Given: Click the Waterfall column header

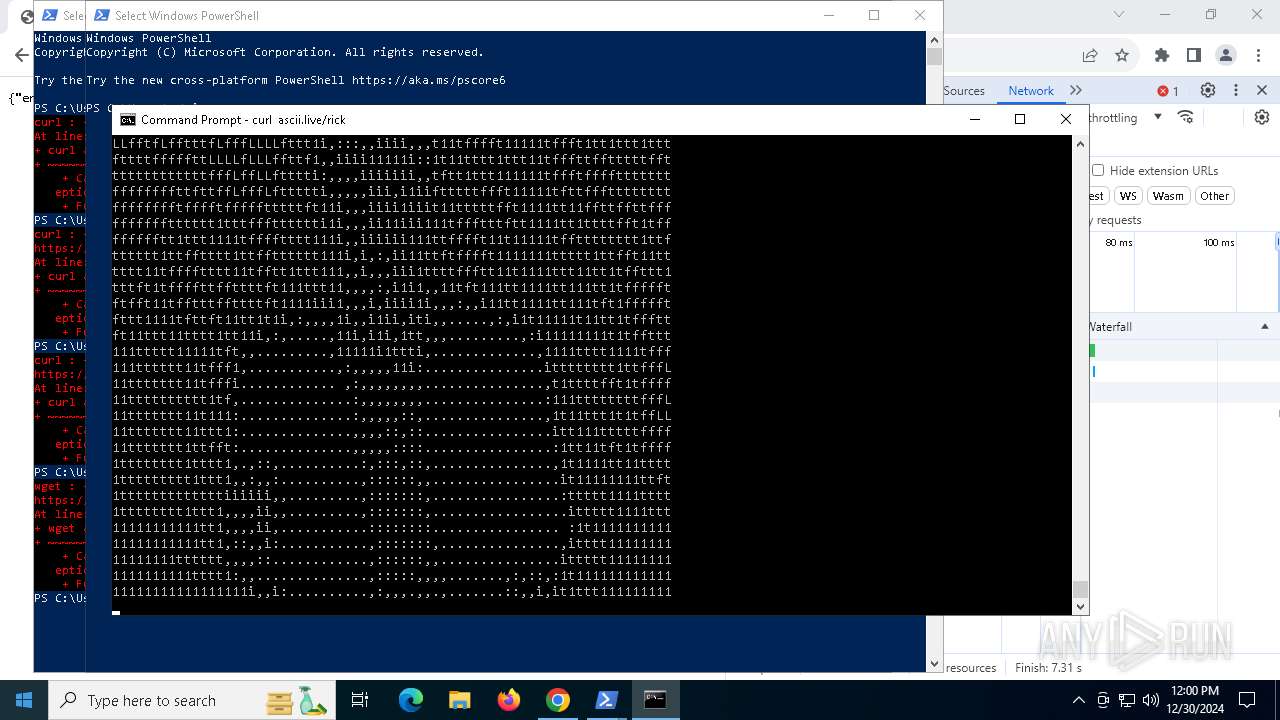Looking at the screenshot, I should tap(1183, 327).
